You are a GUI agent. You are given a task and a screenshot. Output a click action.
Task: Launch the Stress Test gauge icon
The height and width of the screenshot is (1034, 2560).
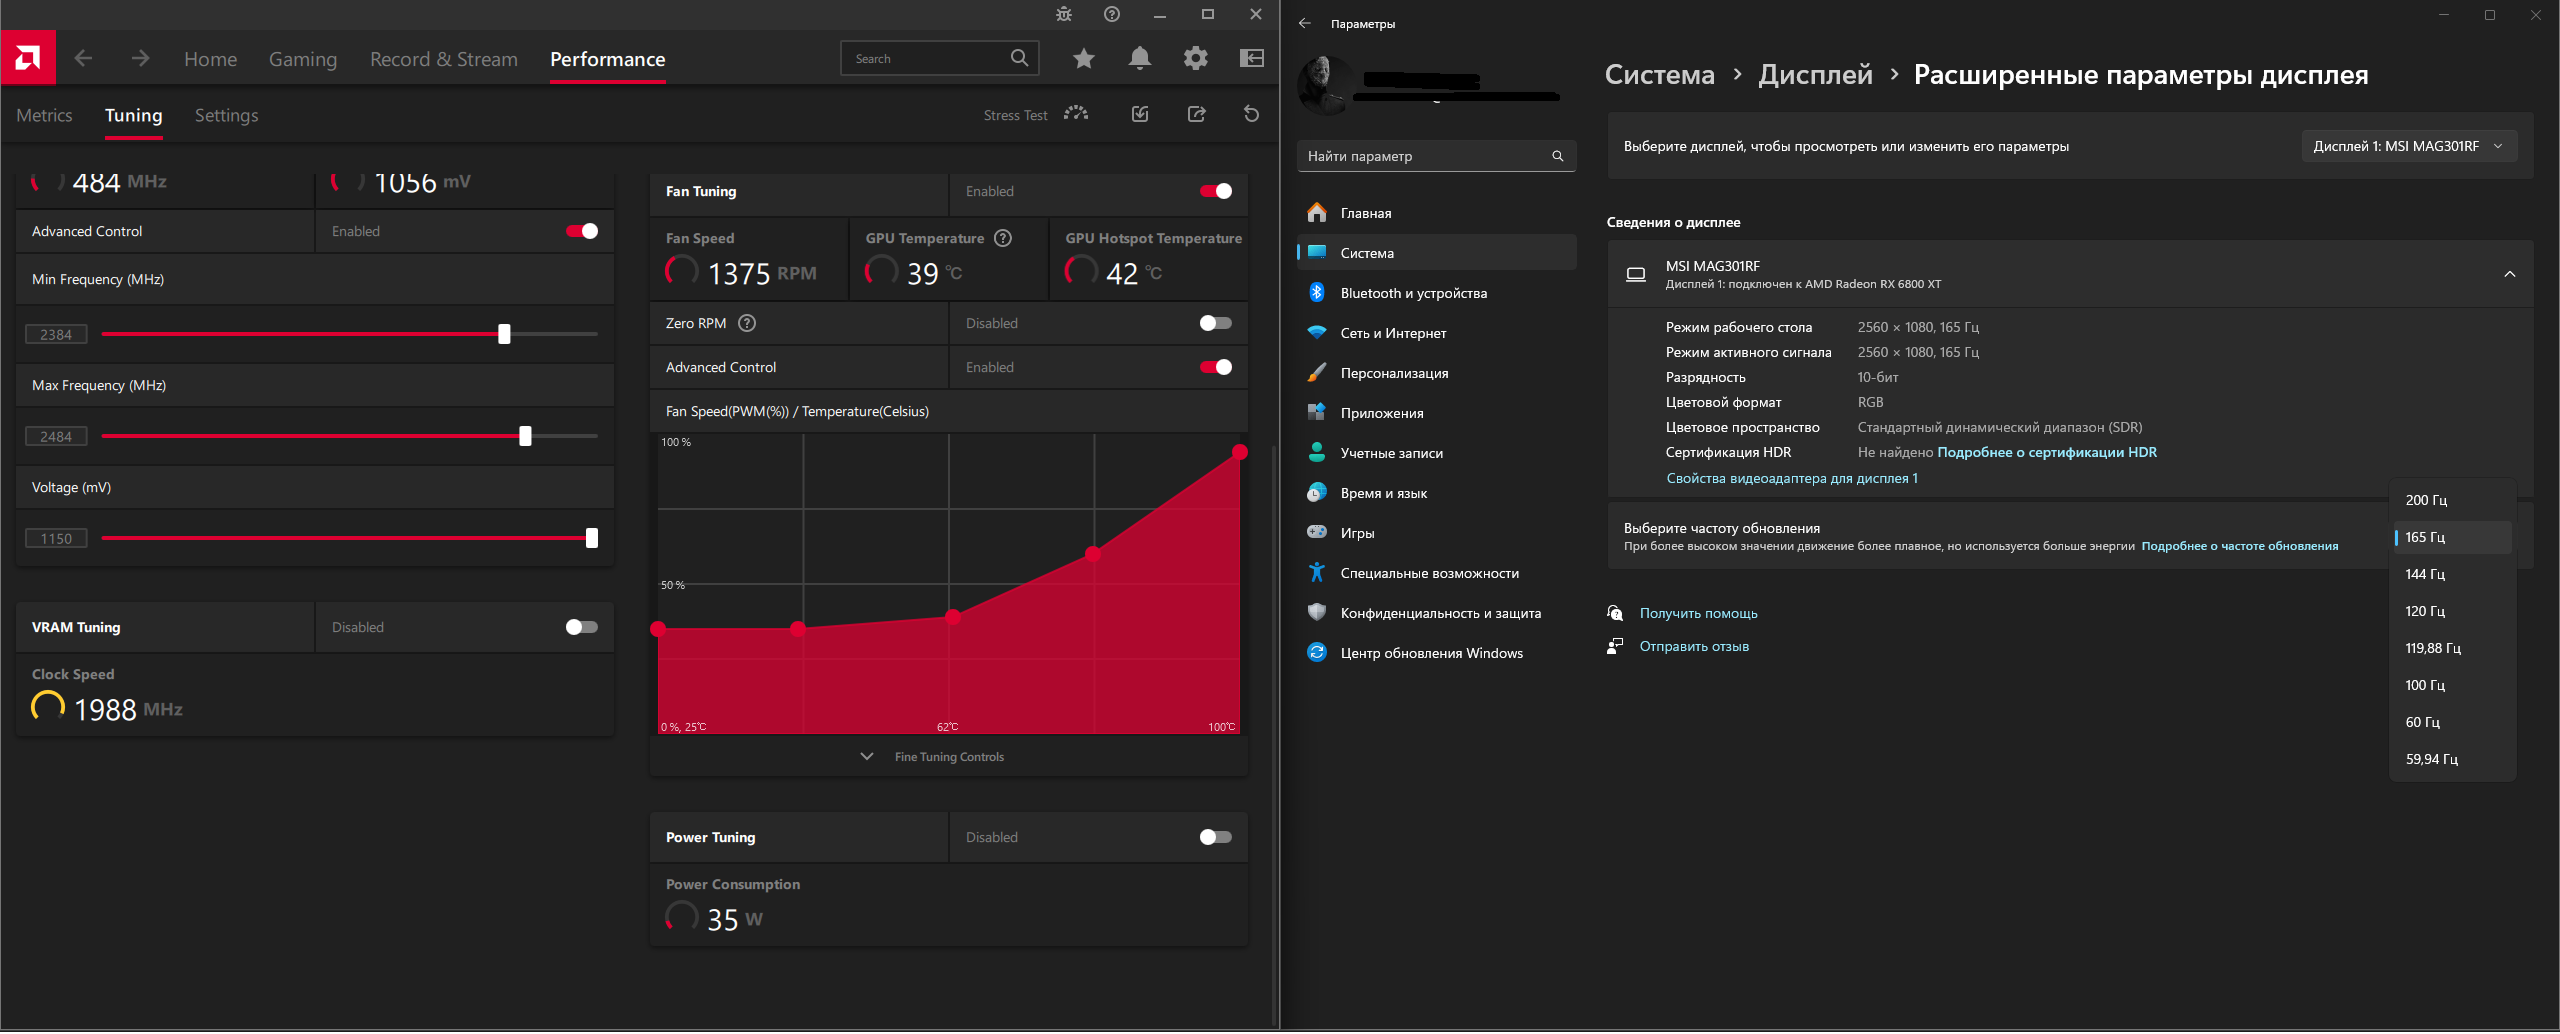(1076, 114)
